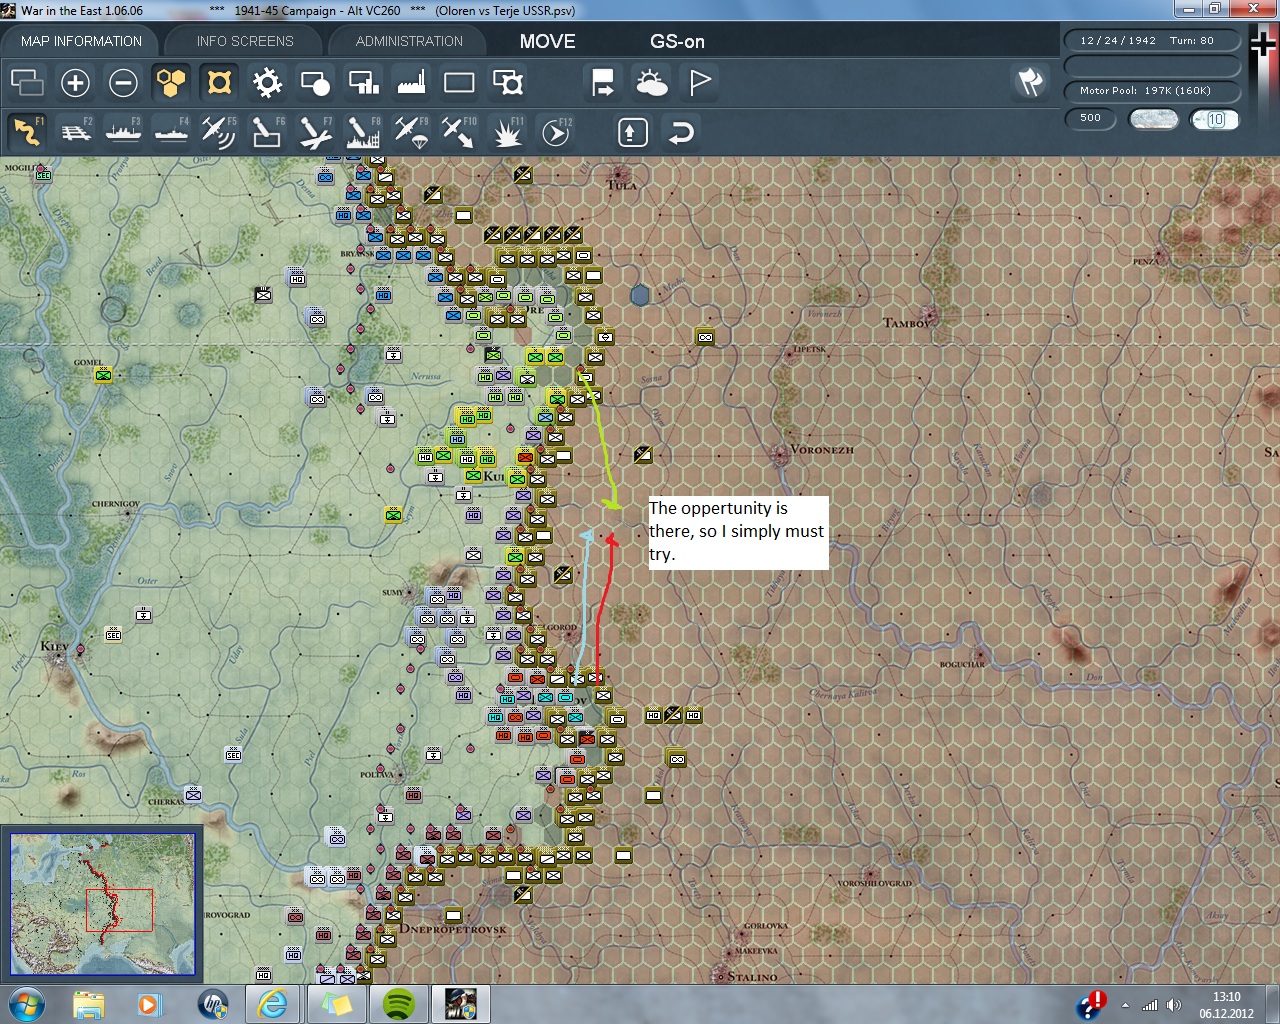Screen dimensions: 1280x1024
Task: Select the F8 bomb city mode
Action: click(363, 132)
